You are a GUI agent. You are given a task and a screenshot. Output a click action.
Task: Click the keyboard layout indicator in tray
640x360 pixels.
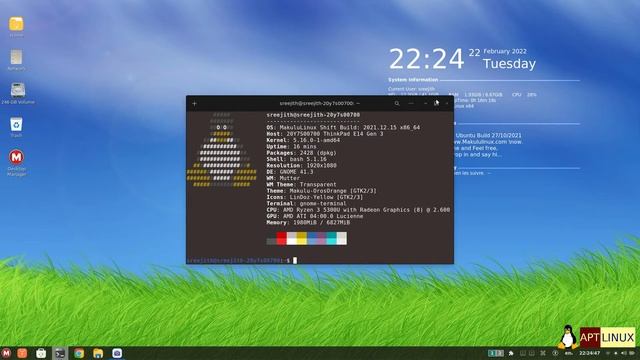(569, 353)
